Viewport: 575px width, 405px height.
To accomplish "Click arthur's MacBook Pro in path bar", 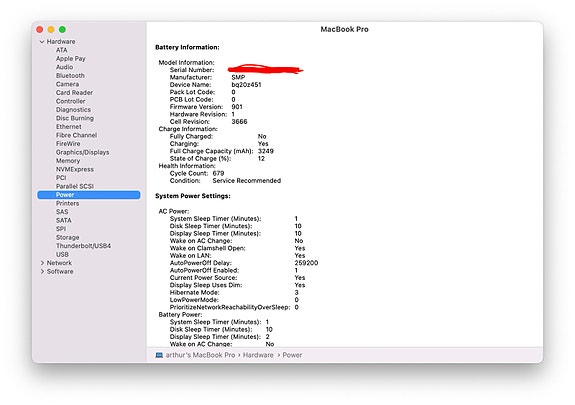I will [200, 355].
